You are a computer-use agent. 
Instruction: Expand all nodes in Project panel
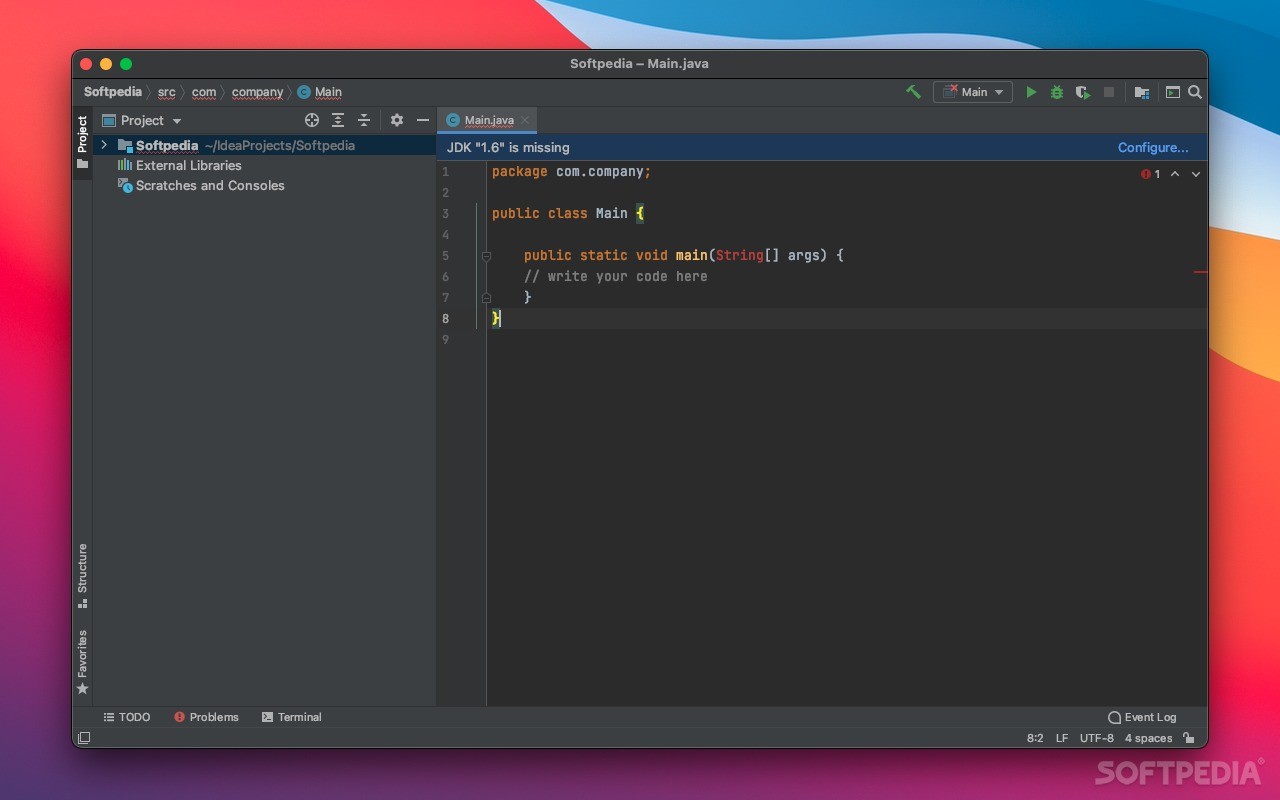(338, 120)
